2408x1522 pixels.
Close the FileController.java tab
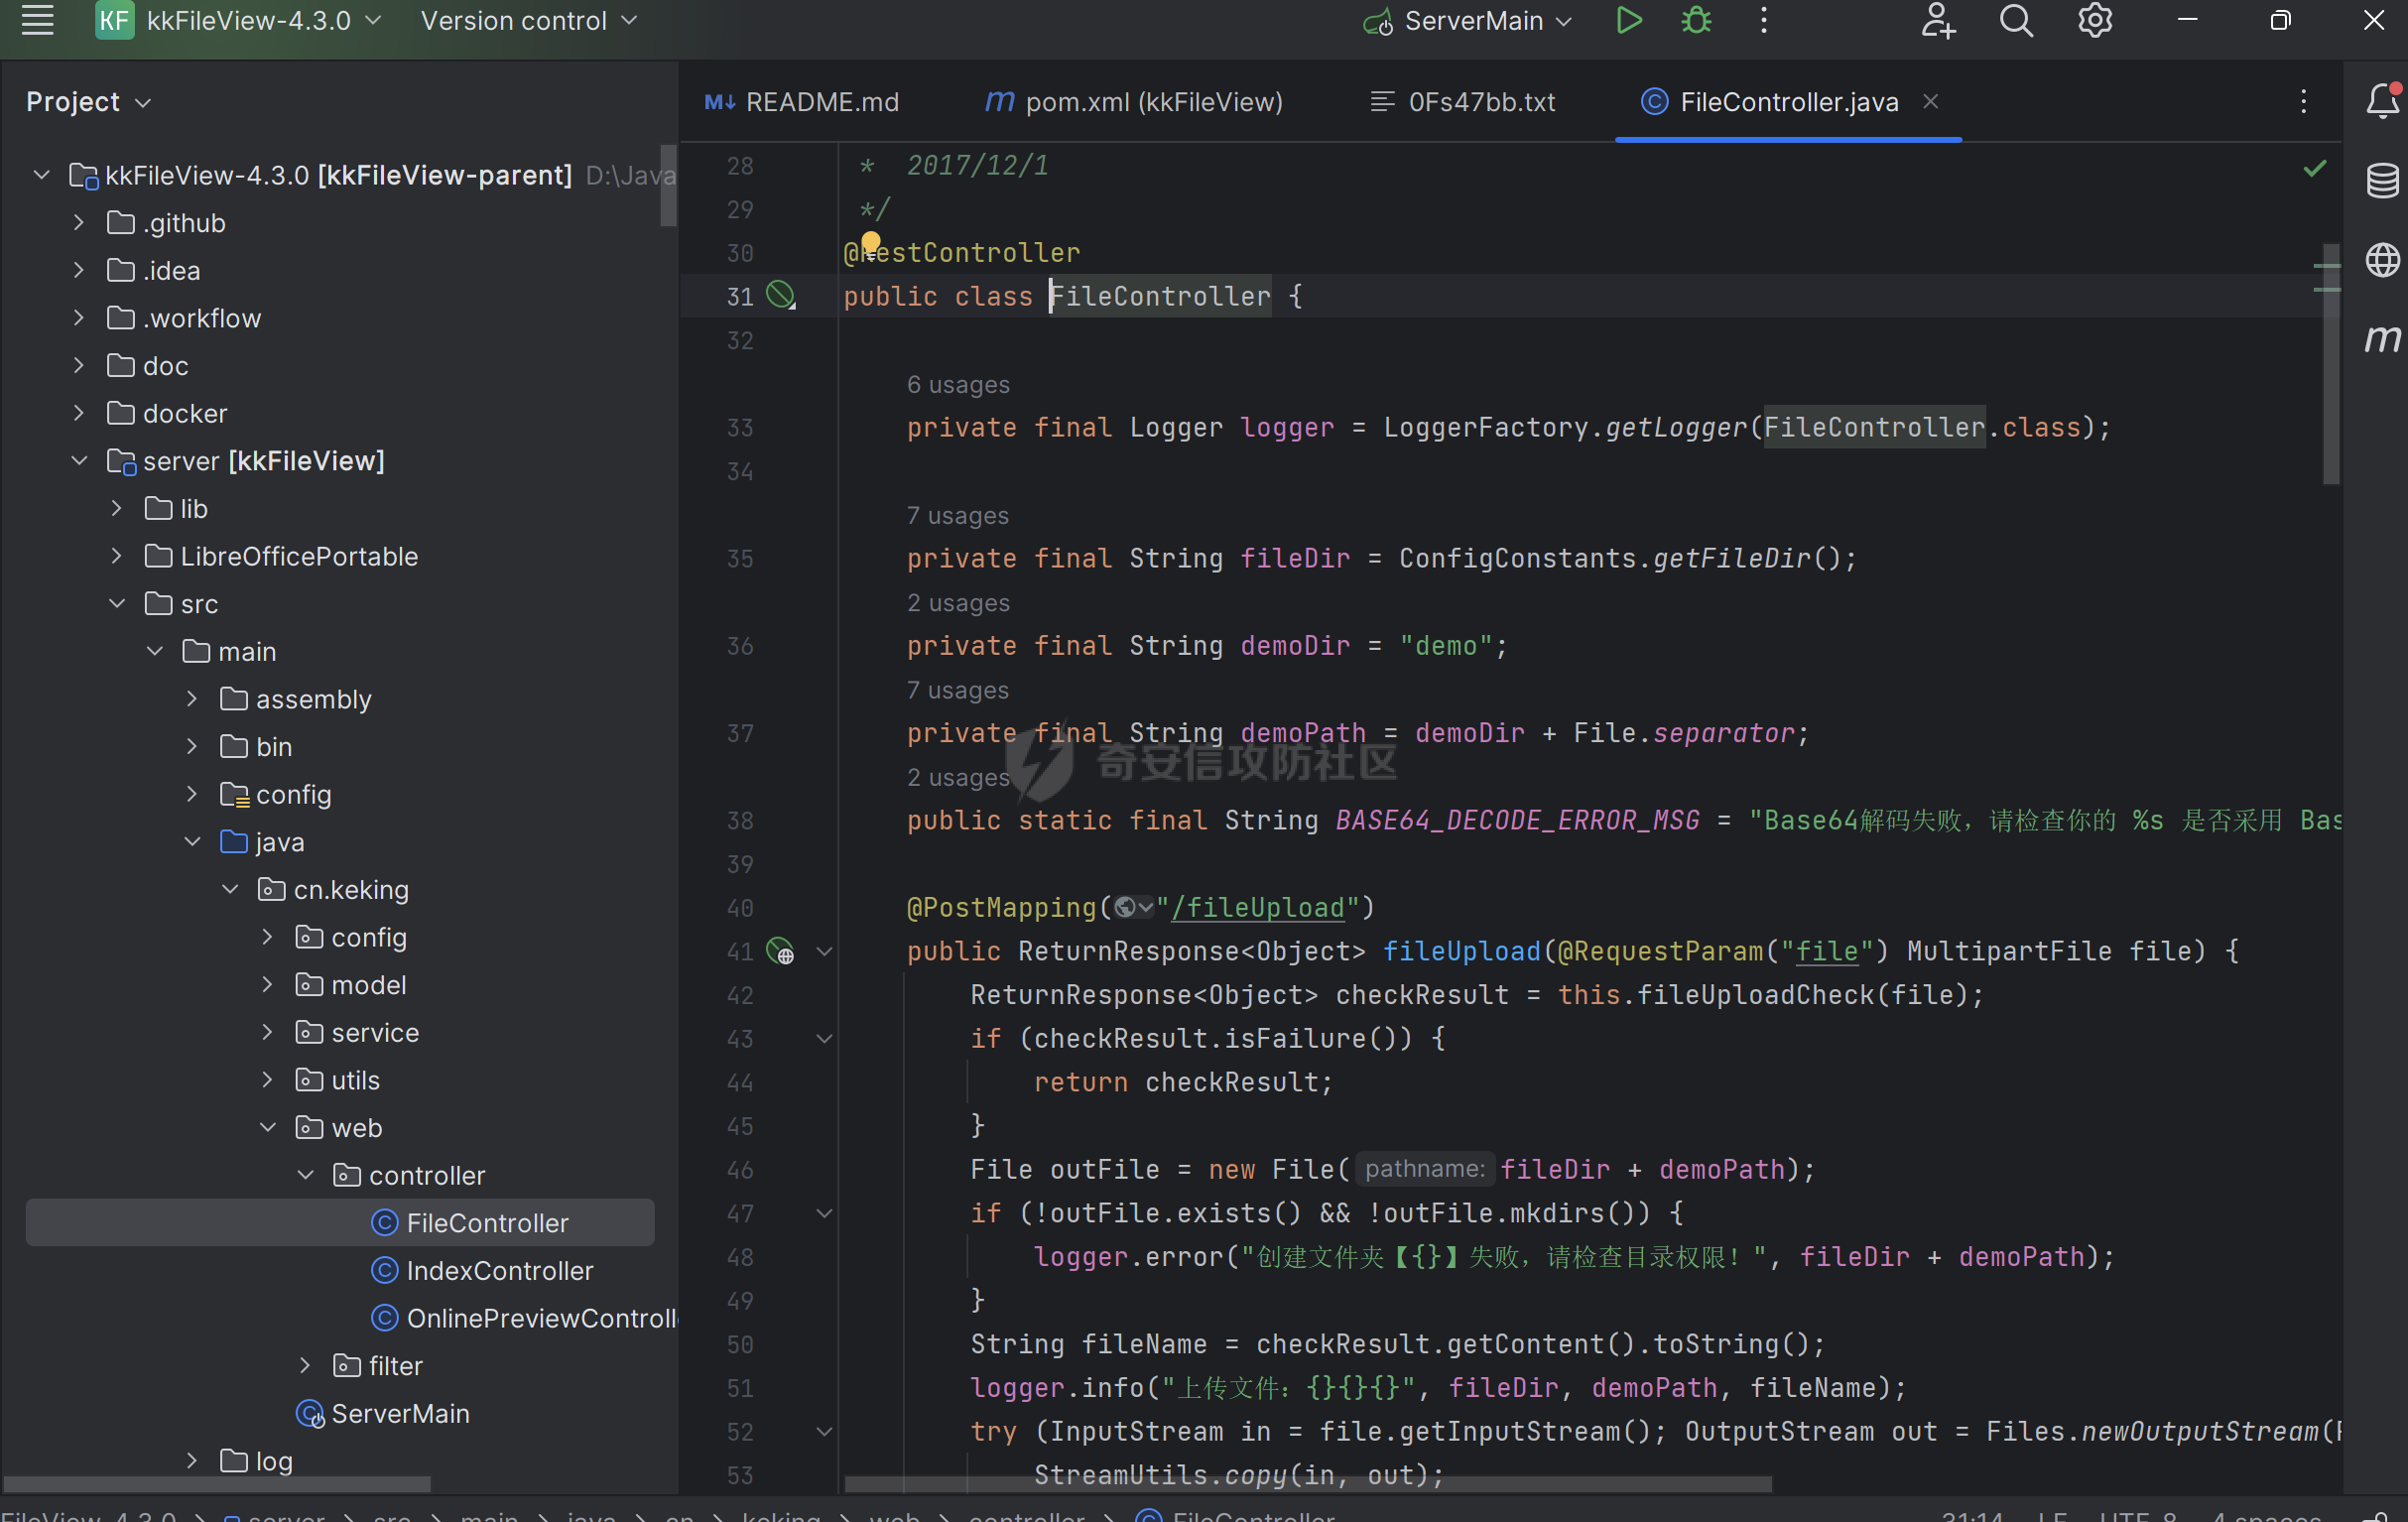(x=1931, y=101)
